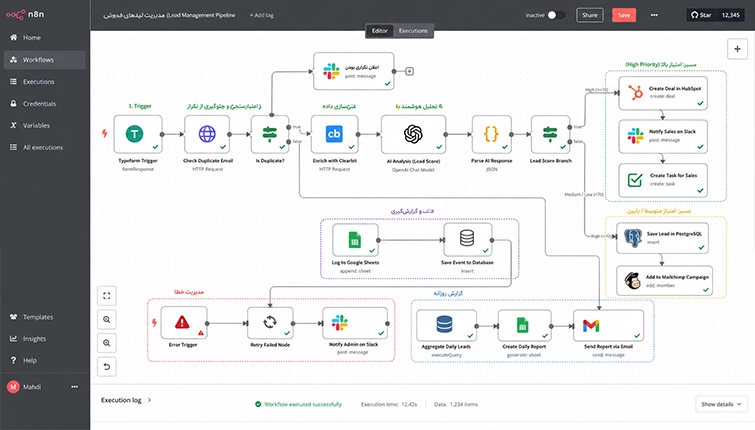This screenshot has height=430, width=755.
Task: Open the Enrich with Clearbit node
Action: click(x=334, y=134)
